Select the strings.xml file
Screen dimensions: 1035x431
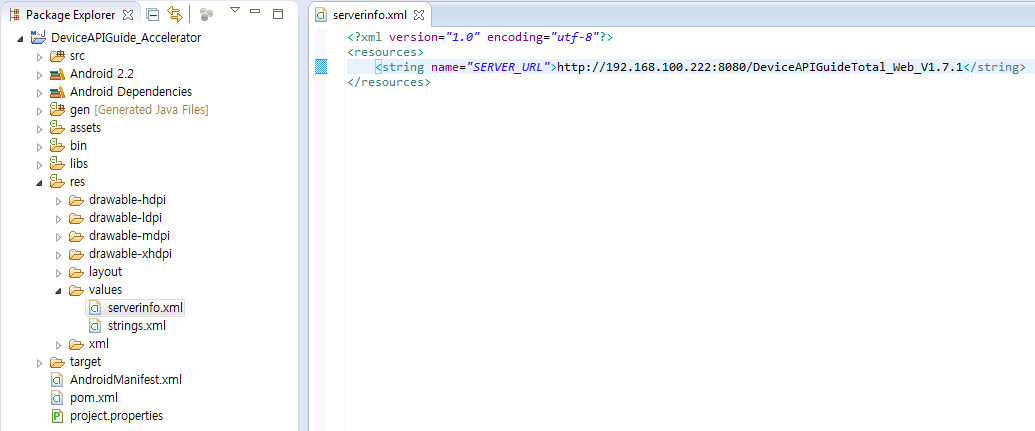136,326
